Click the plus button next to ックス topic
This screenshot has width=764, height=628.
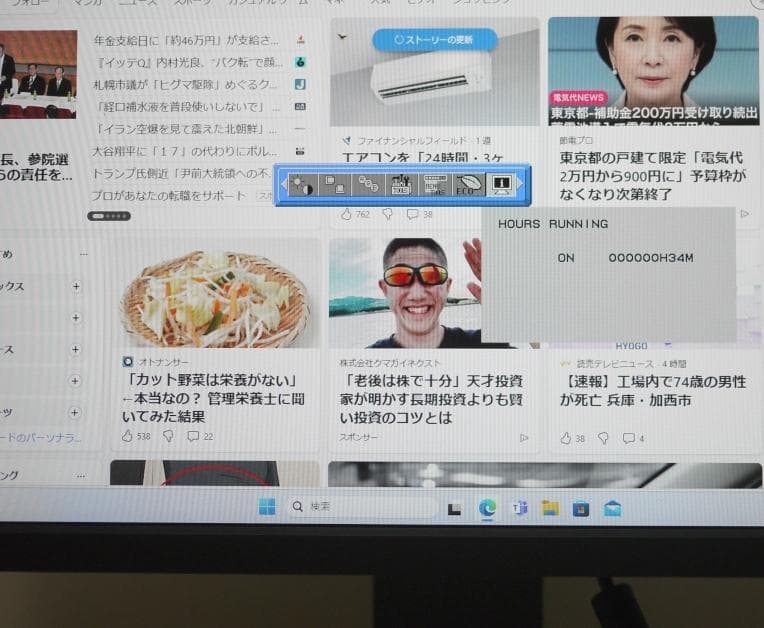click(x=76, y=287)
